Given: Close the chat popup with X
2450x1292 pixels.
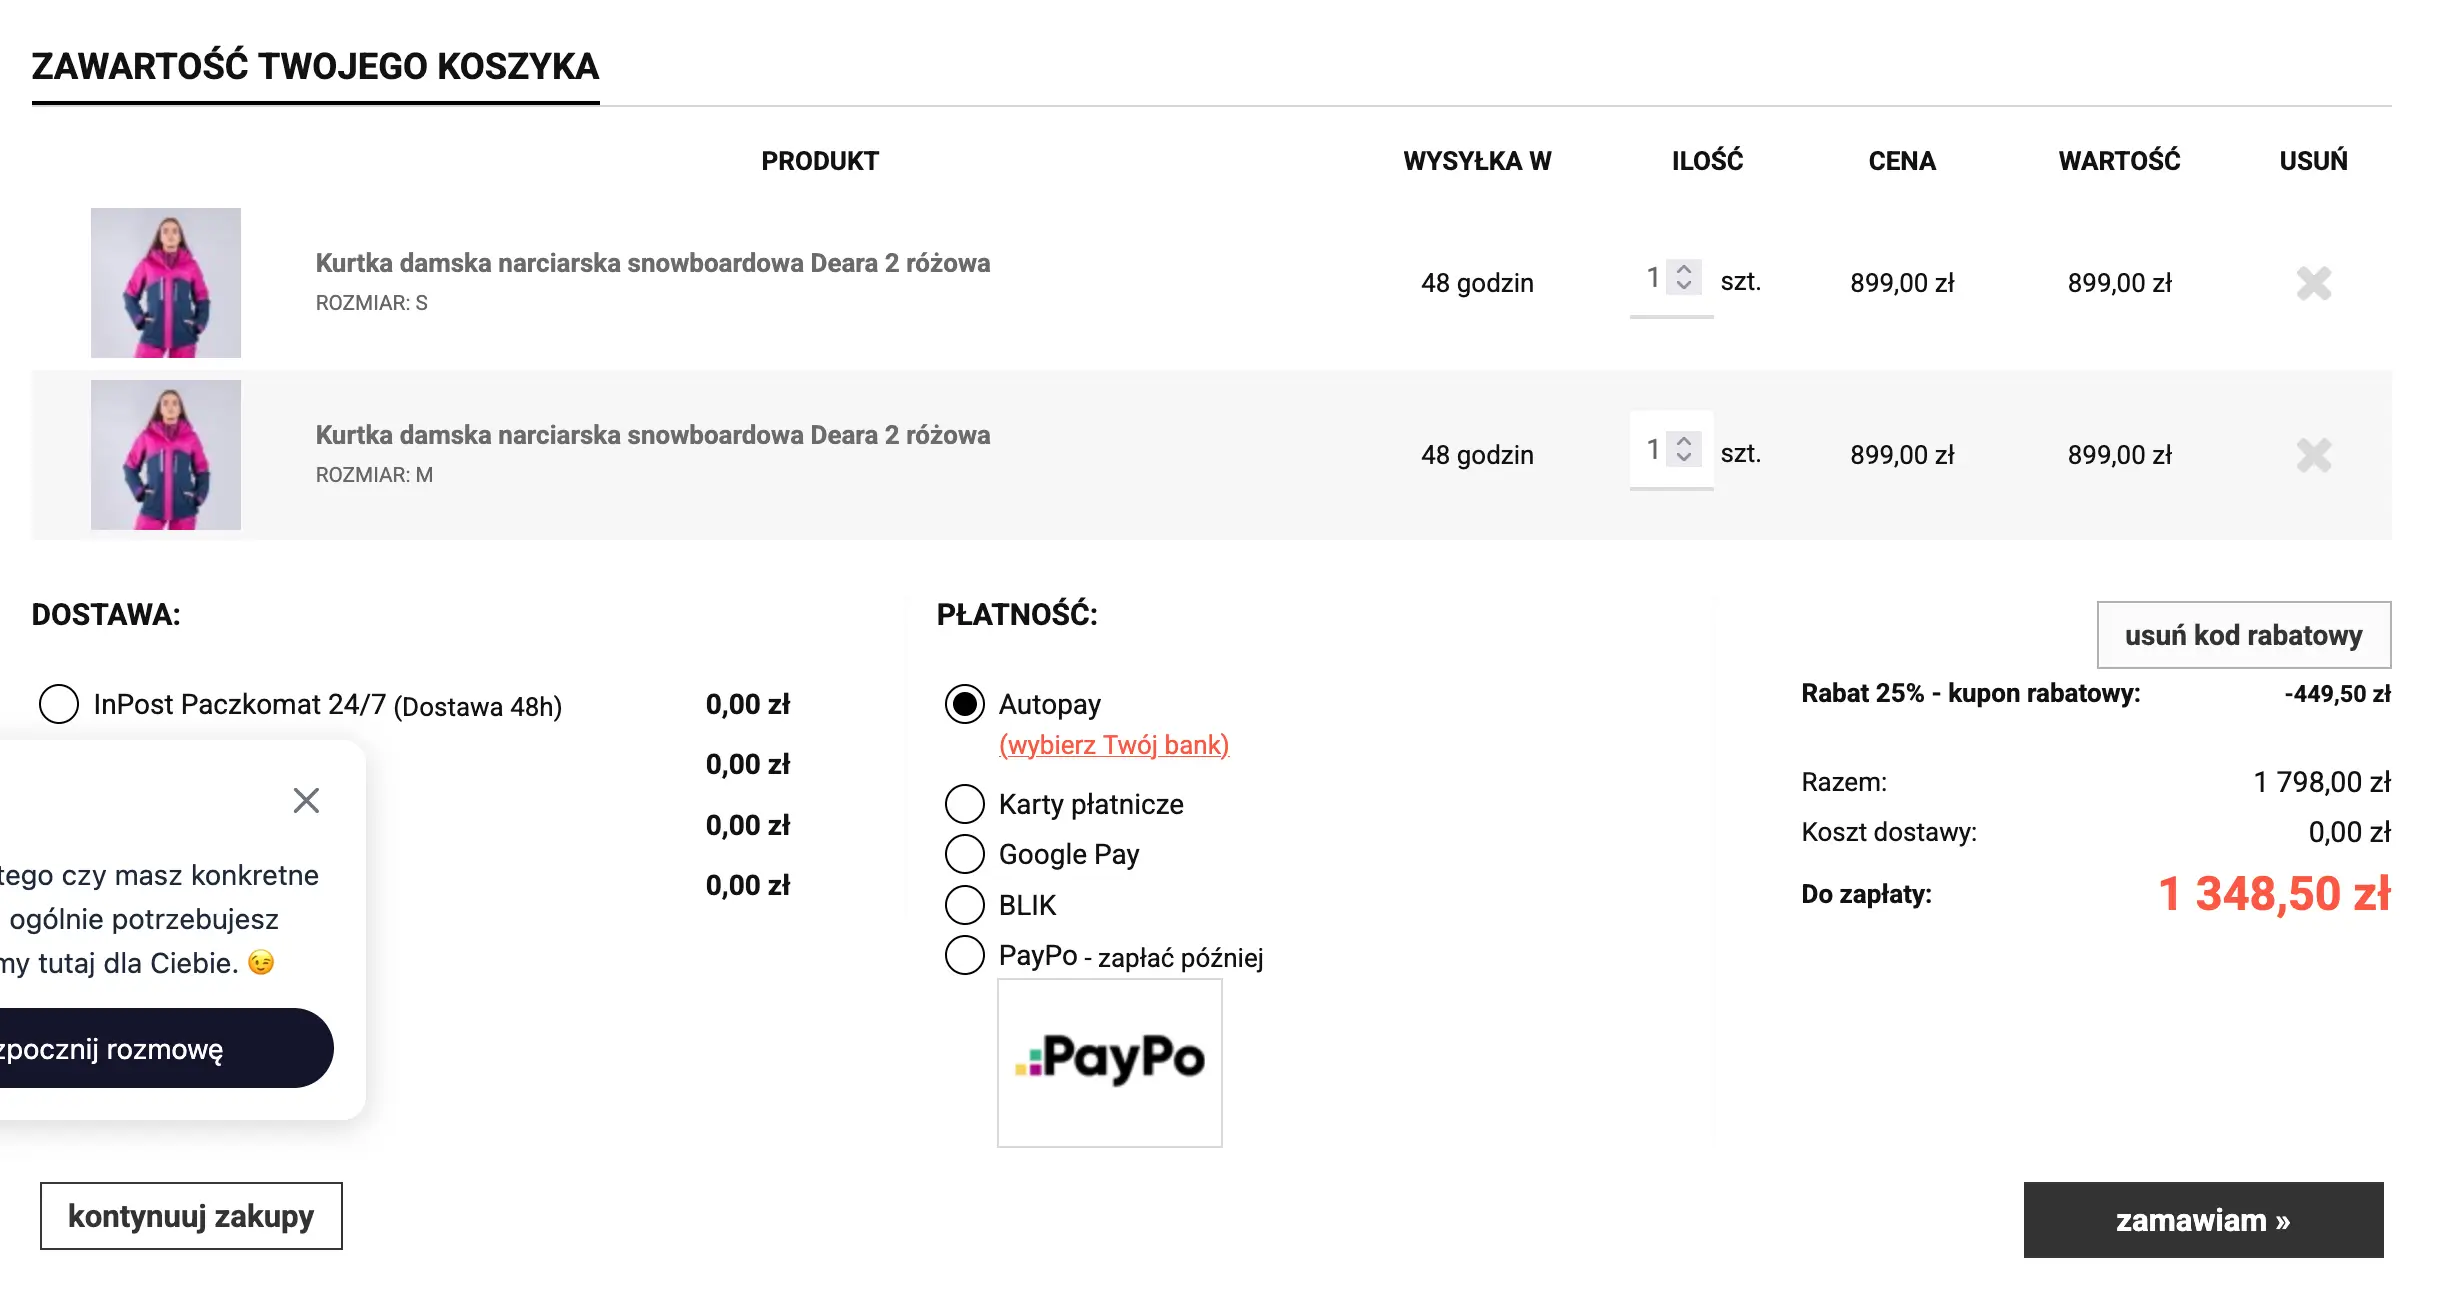Looking at the screenshot, I should [x=306, y=800].
